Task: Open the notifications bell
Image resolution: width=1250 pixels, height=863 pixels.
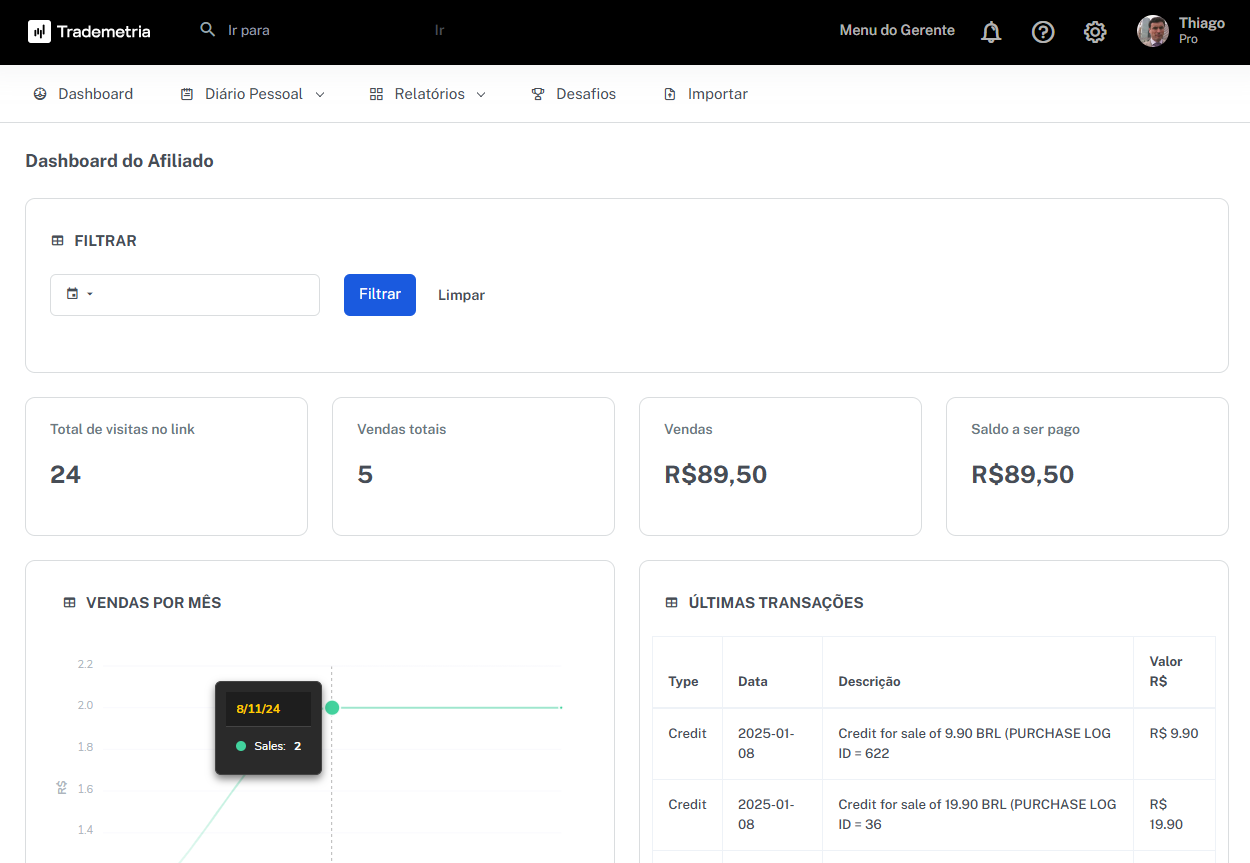Action: pos(991,32)
